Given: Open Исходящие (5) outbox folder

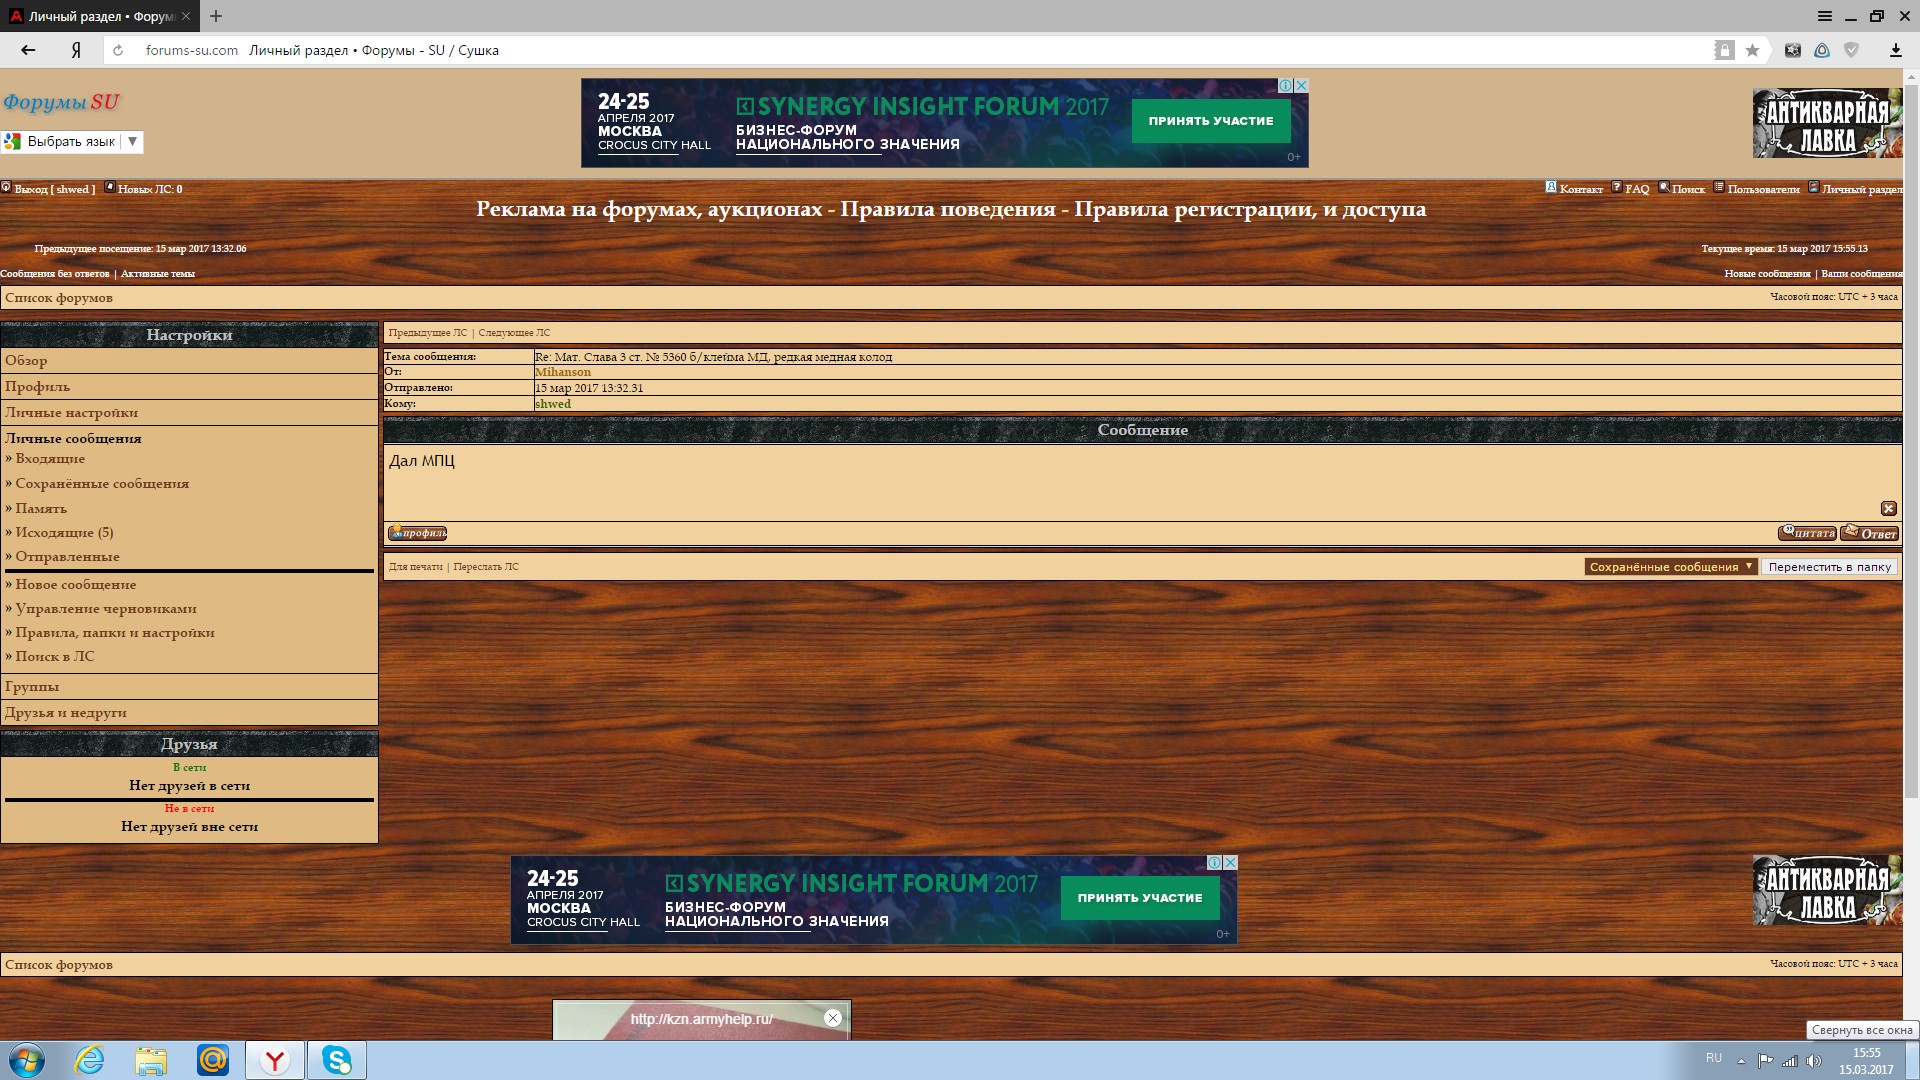Looking at the screenshot, I should pos(64,532).
